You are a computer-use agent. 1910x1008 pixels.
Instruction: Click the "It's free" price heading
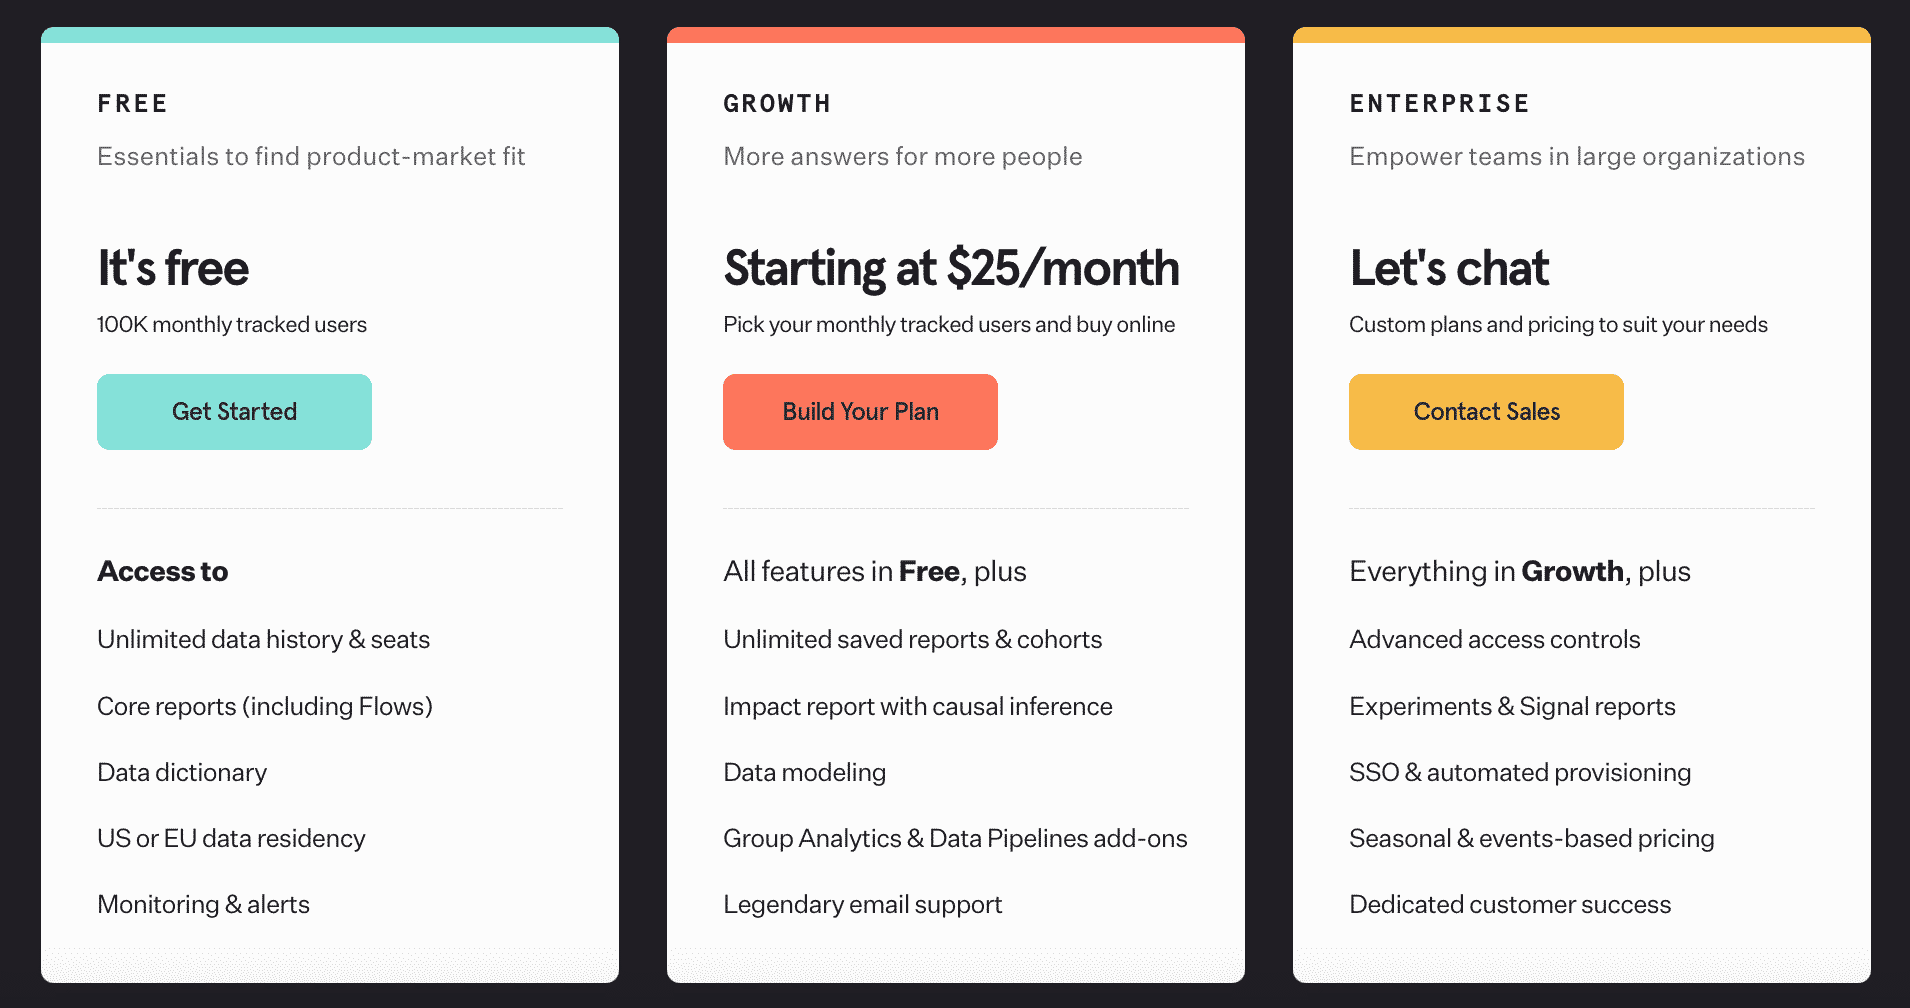click(173, 268)
